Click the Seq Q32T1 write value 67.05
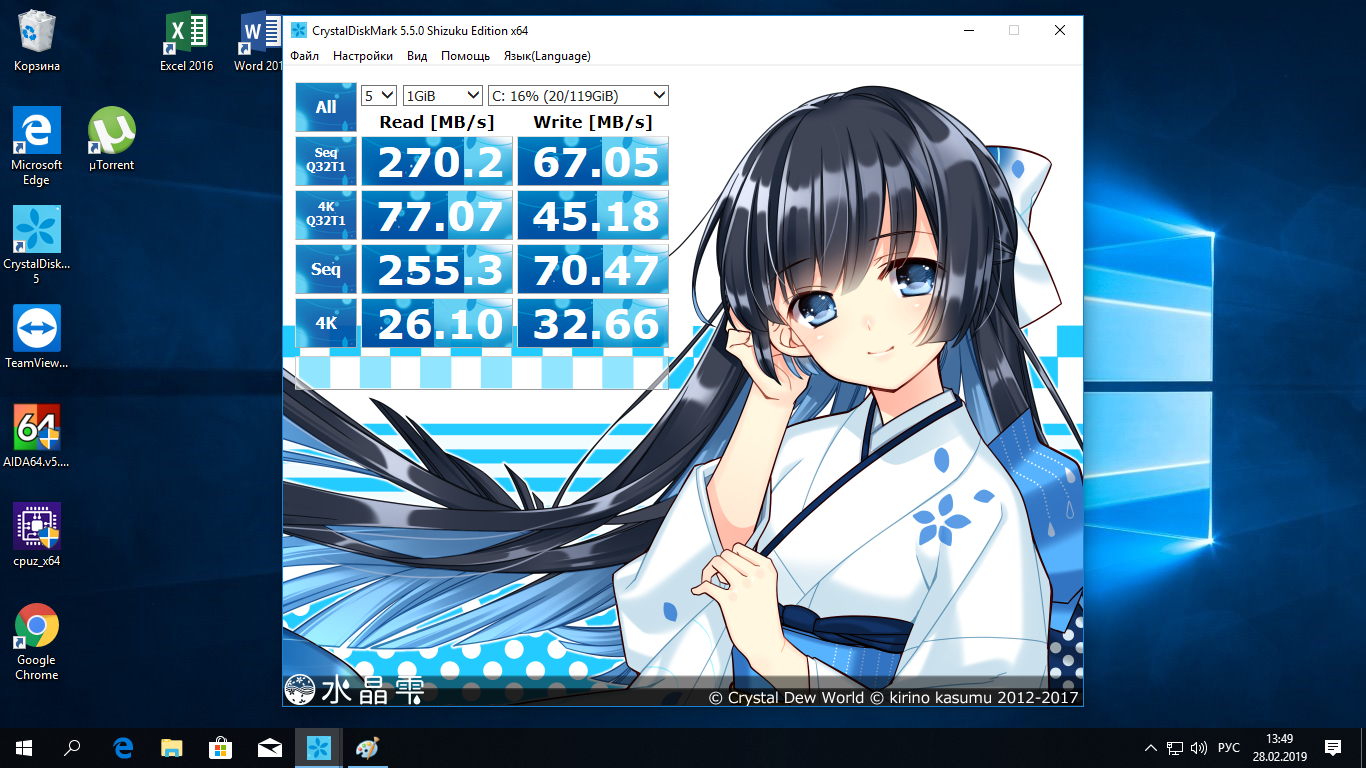 tap(593, 161)
